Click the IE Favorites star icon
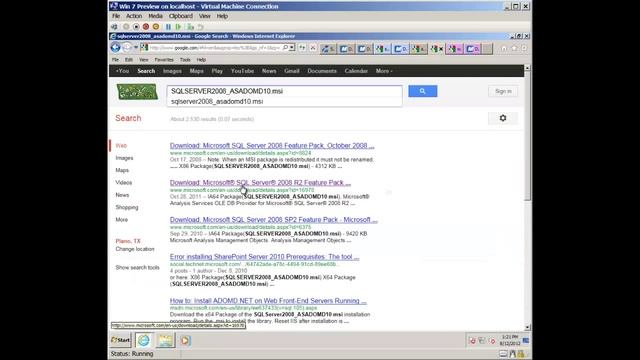 [514, 48]
